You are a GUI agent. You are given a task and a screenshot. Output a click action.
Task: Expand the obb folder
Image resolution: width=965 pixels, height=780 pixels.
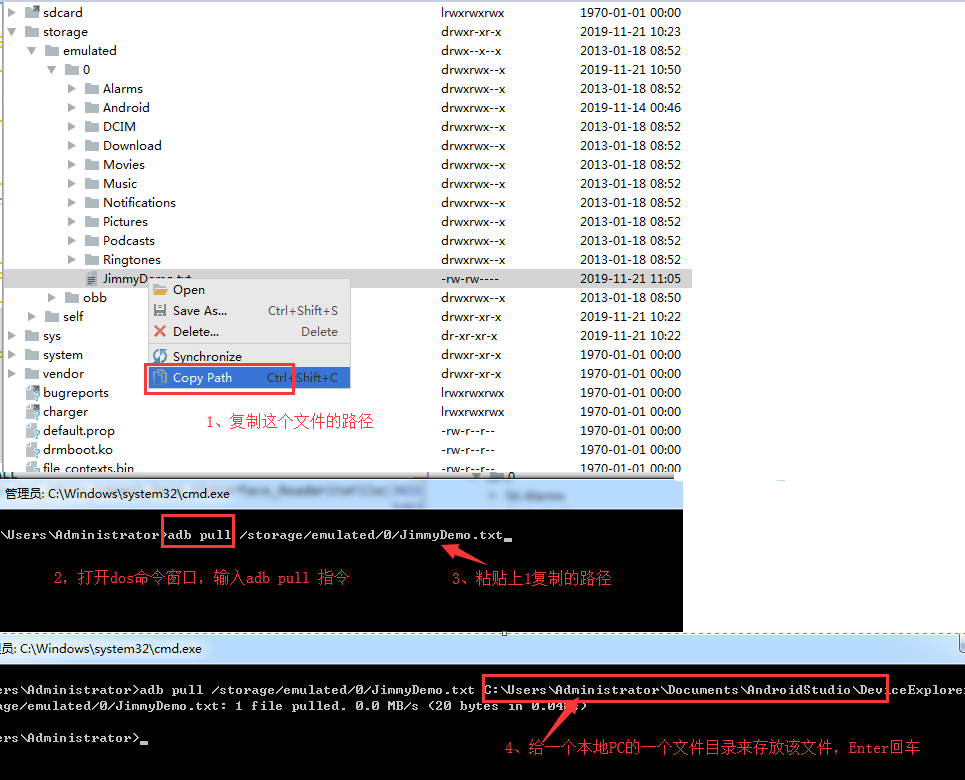51,297
